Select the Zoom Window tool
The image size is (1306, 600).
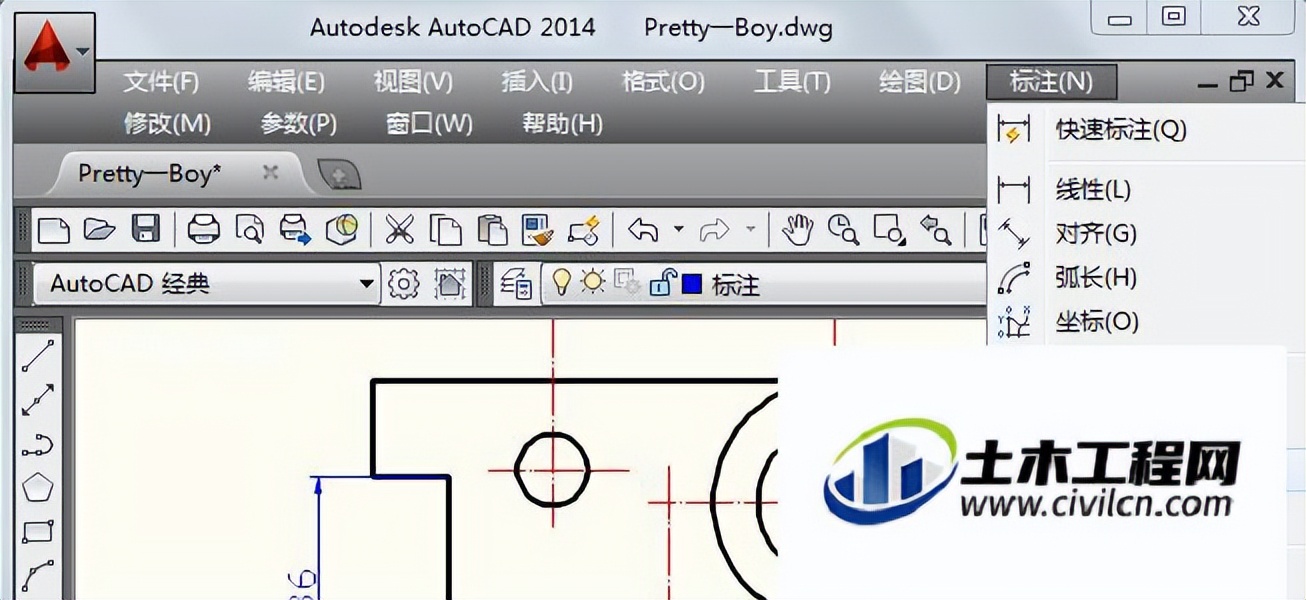tap(889, 230)
